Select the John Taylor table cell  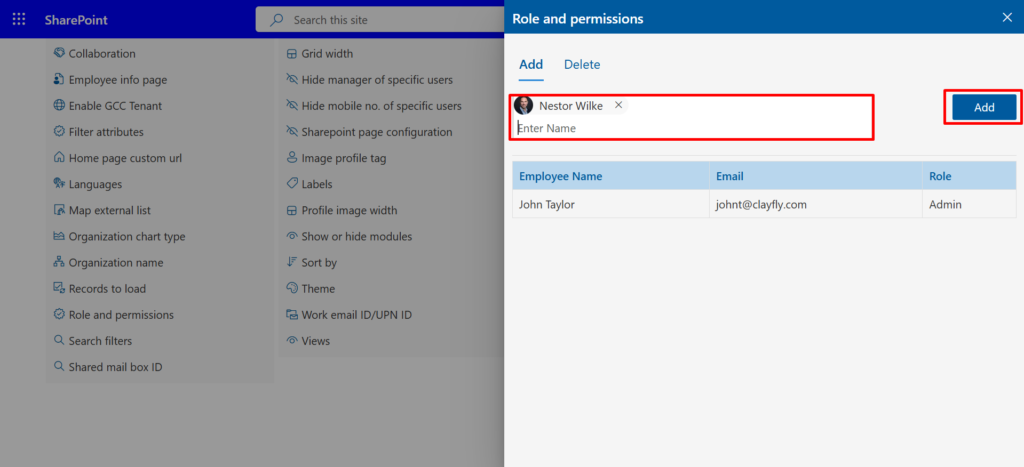[611, 204]
